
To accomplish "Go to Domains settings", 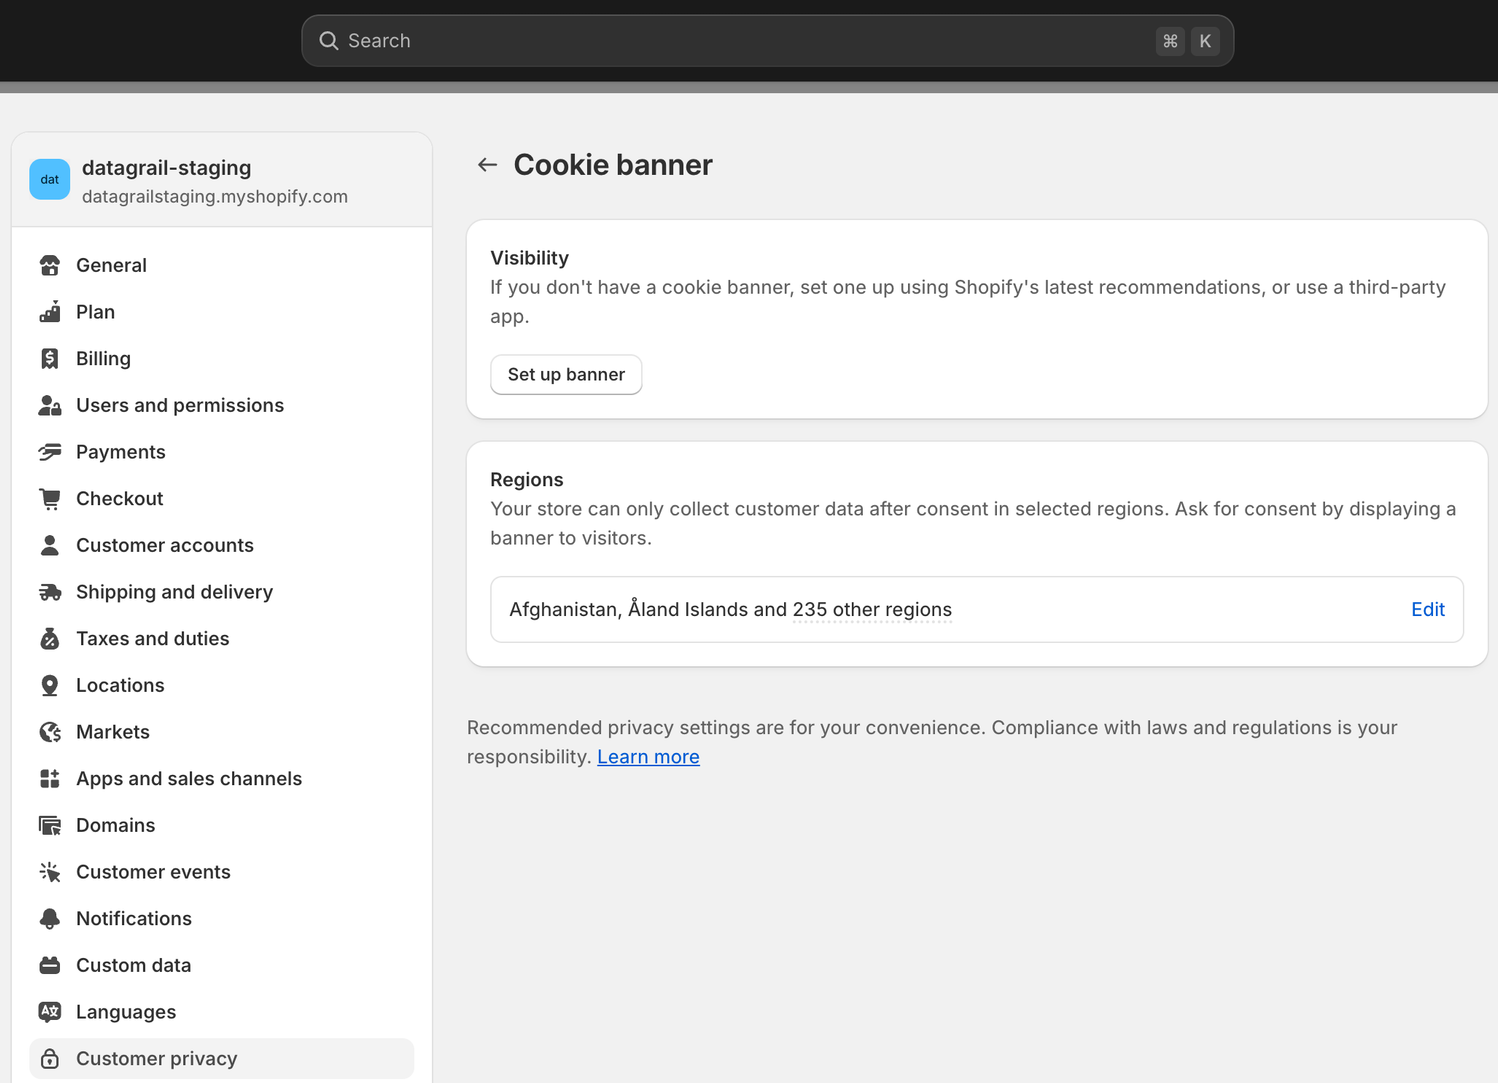I will 222,825.
